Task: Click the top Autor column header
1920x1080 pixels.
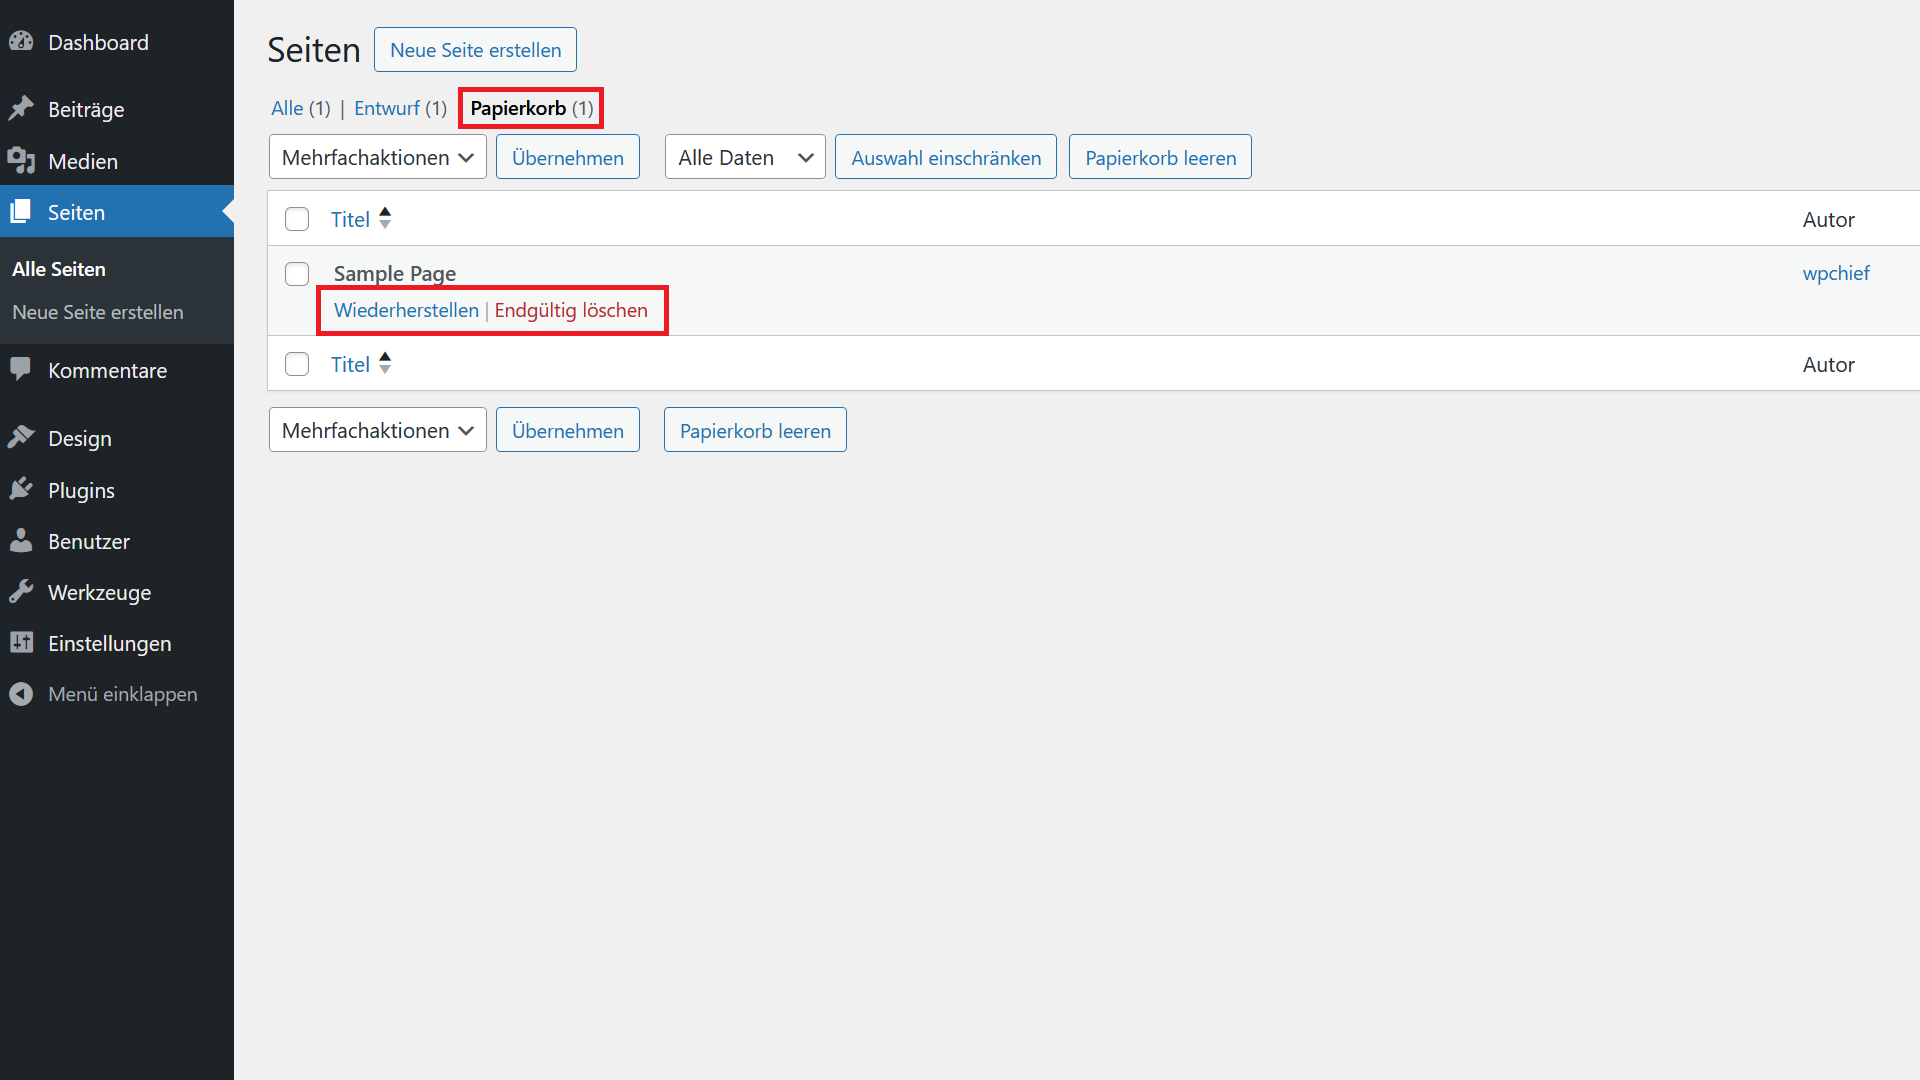Action: coord(1828,219)
